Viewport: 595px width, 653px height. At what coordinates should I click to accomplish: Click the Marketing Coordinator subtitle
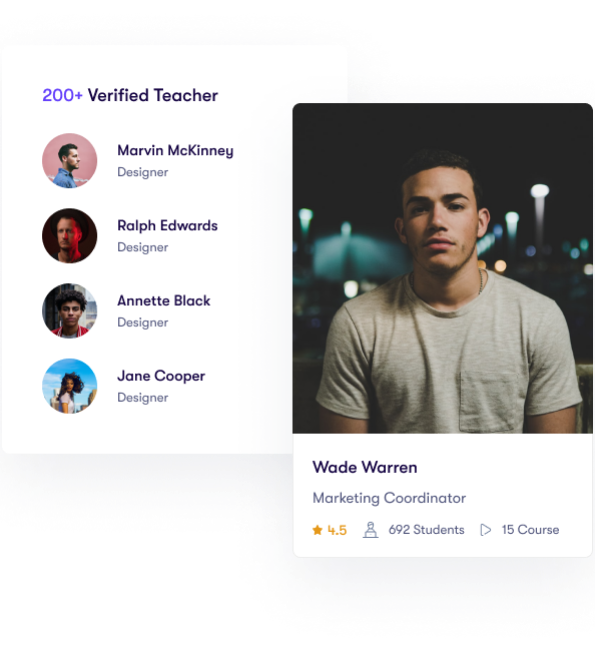(x=389, y=498)
